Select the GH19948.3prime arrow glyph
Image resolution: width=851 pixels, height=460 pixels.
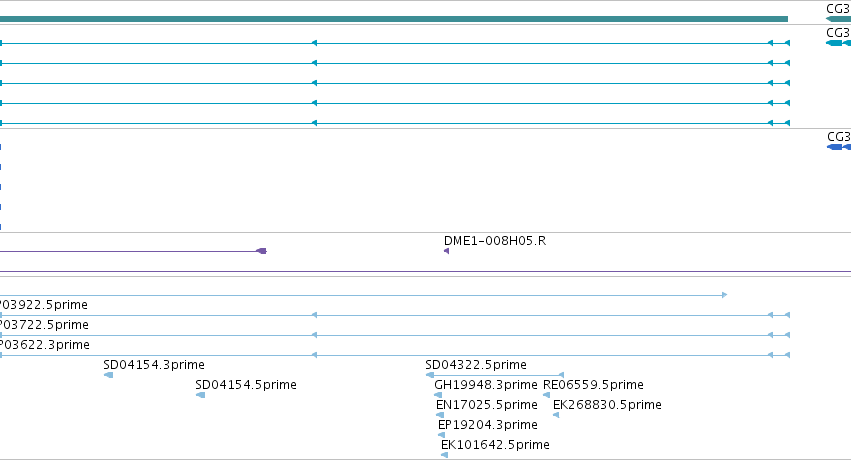pos(438,395)
